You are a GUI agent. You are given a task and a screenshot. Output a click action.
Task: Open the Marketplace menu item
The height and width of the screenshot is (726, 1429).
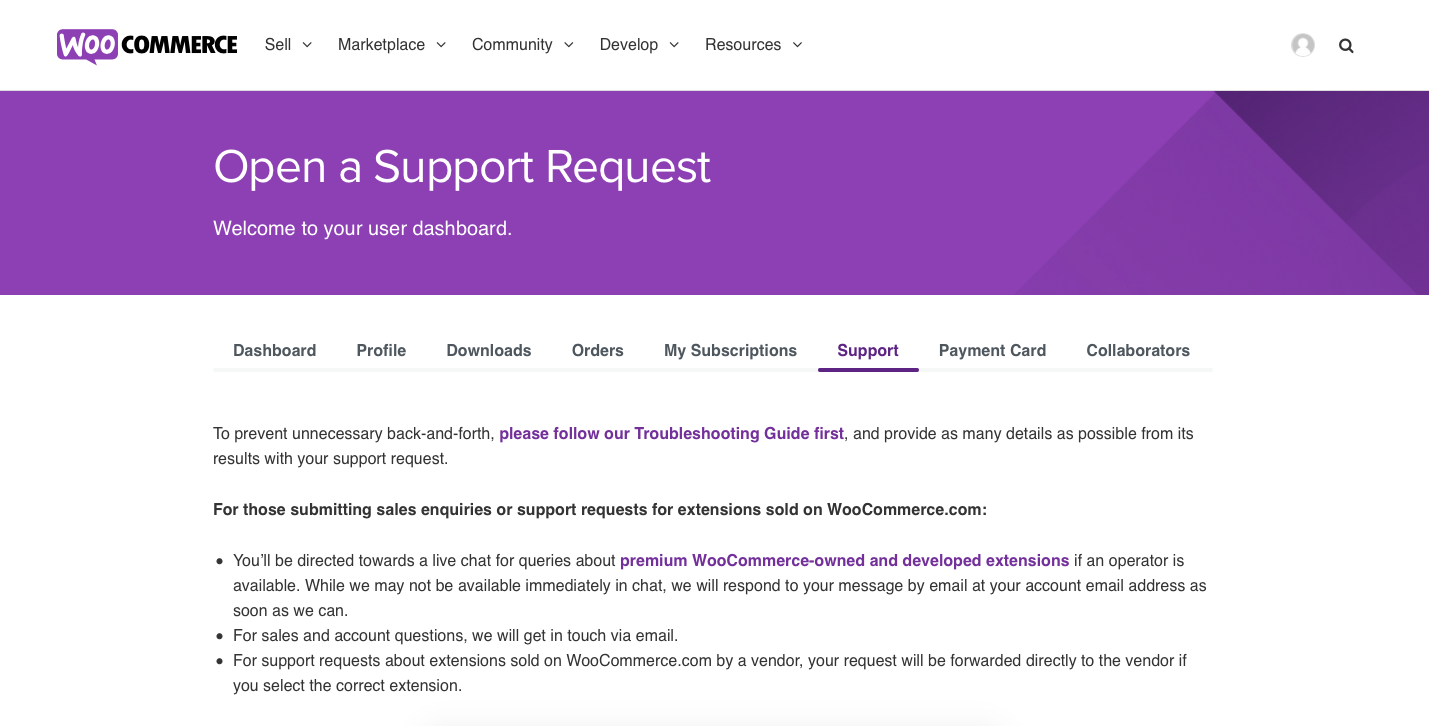tap(381, 45)
